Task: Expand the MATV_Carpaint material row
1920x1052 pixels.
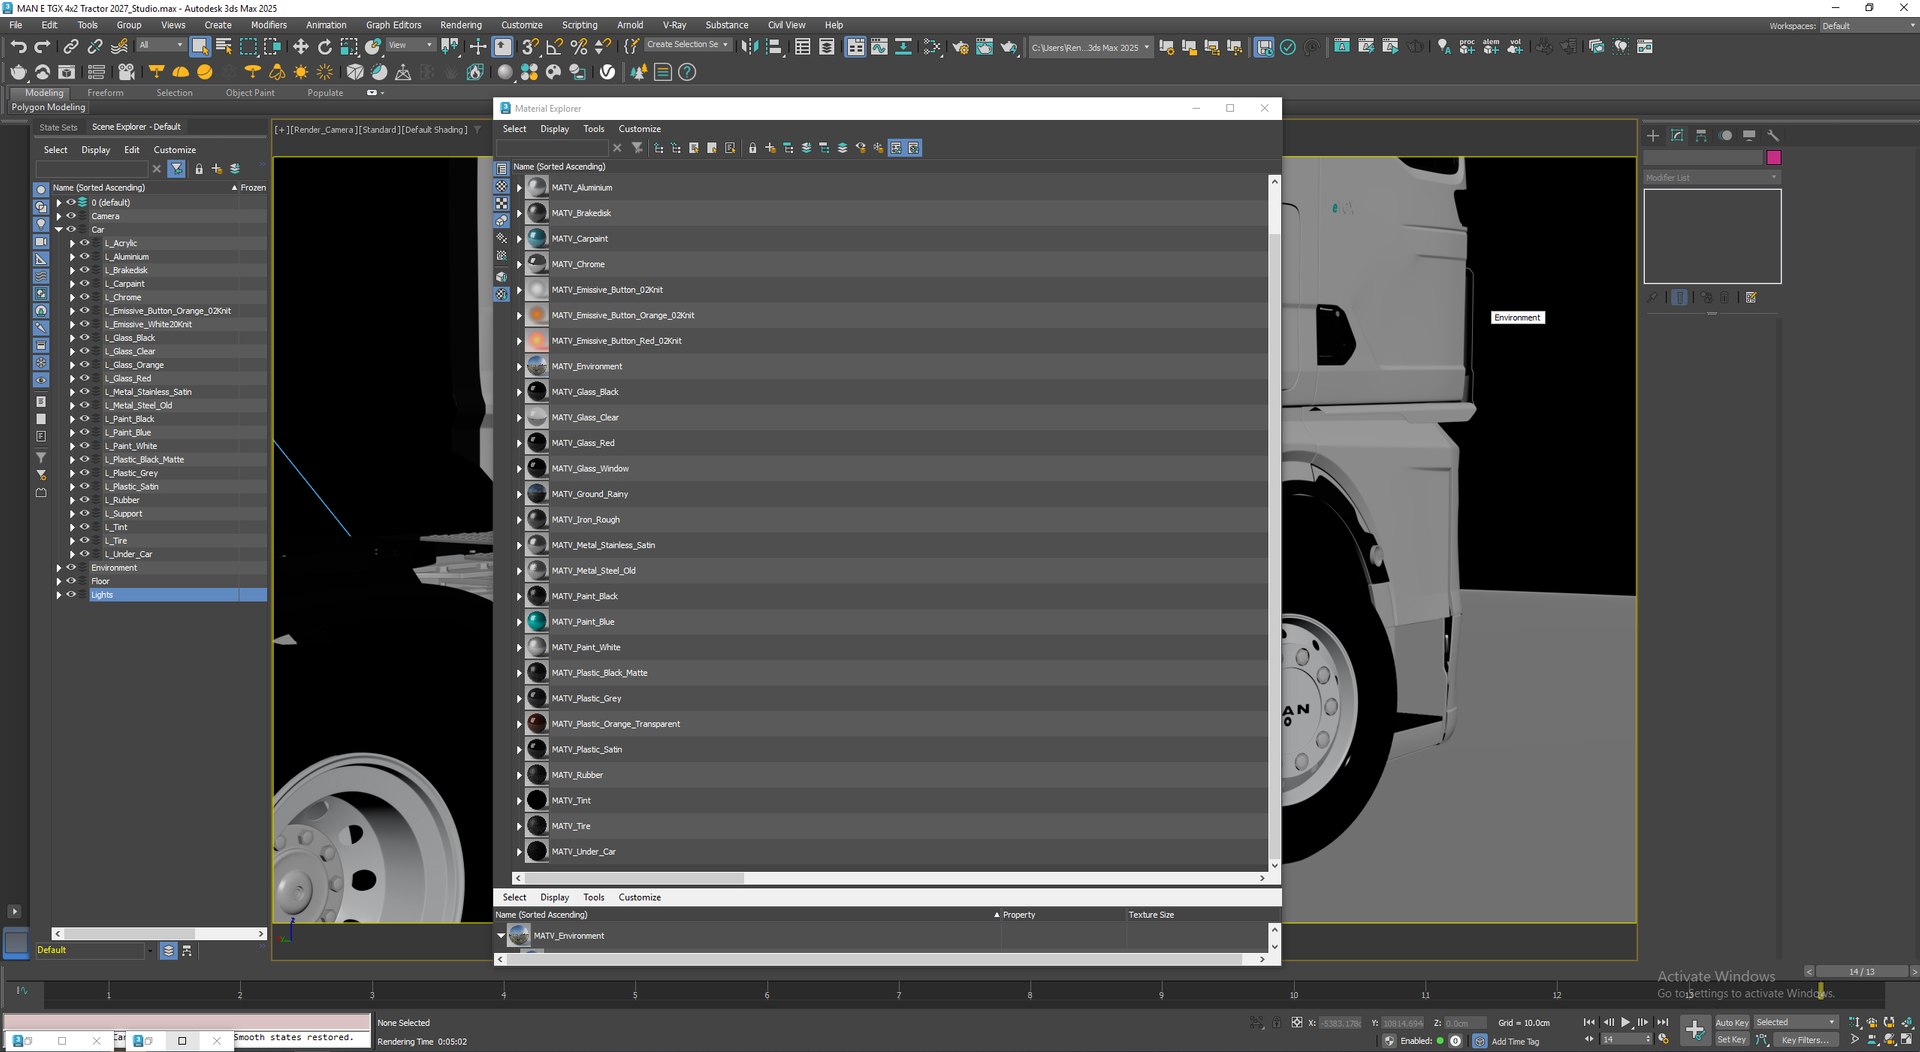Action: pos(519,239)
